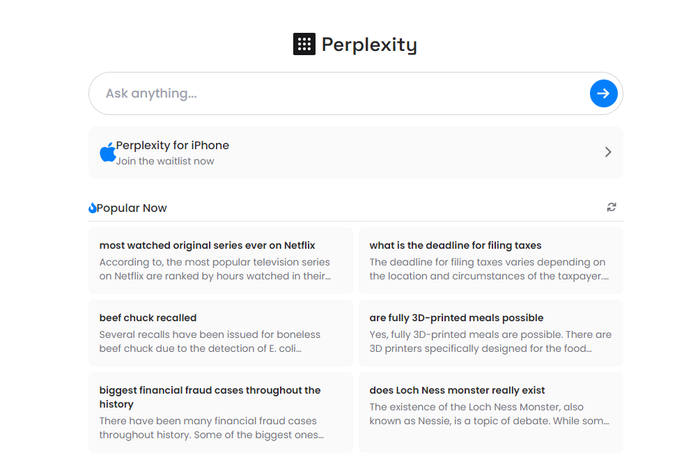Viewport: 700px width, 462px height.
Task: Click the blue flame Popular icon
Action: point(92,208)
